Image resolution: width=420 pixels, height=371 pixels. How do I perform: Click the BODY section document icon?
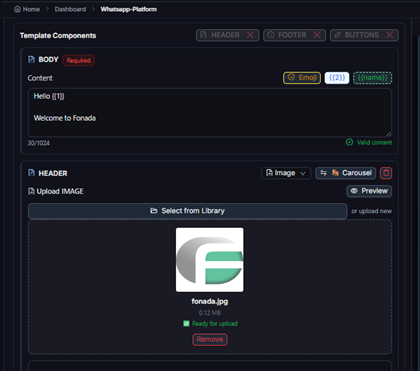(31, 60)
